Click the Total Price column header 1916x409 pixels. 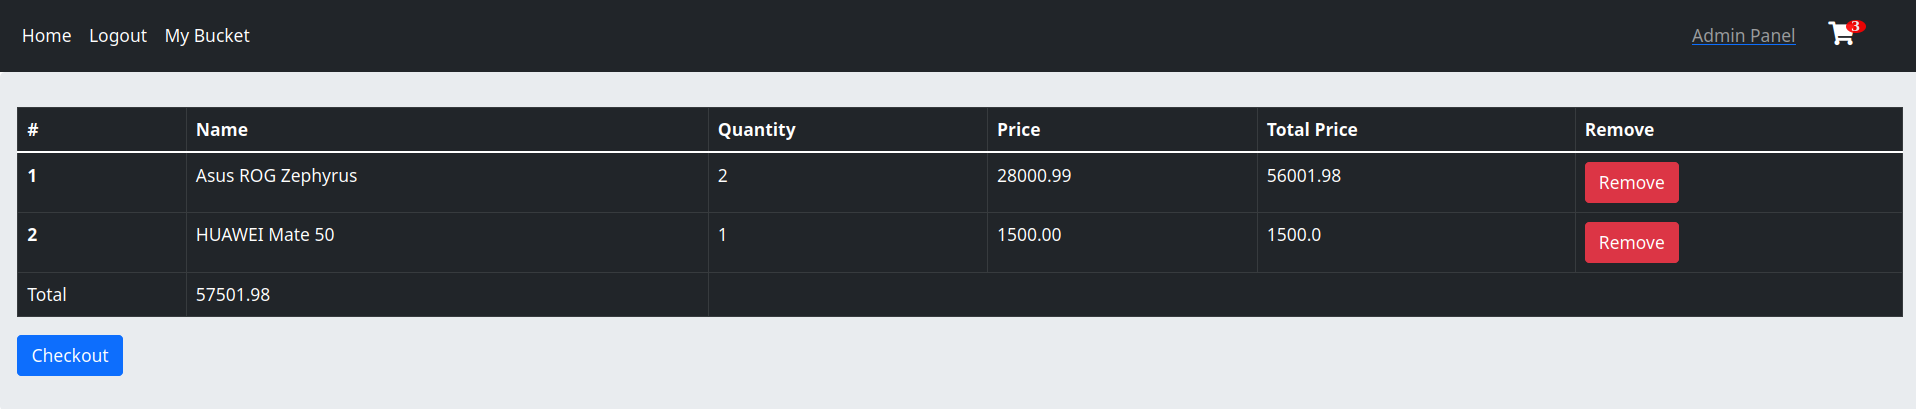(1416, 130)
